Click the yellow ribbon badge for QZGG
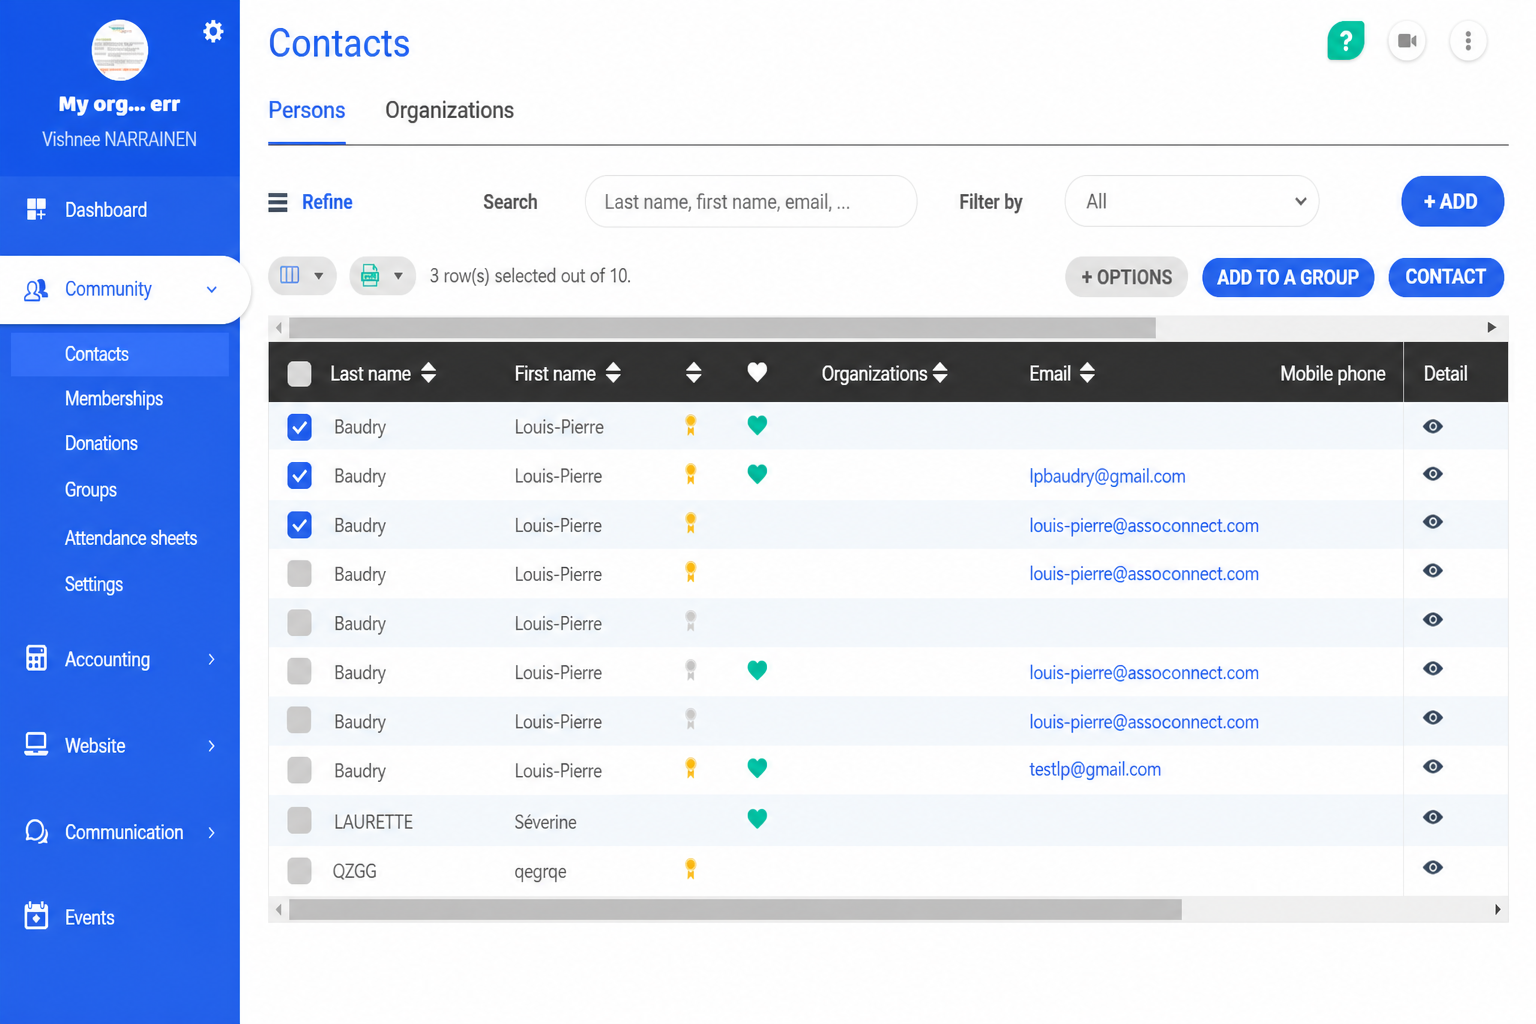Image resolution: width=1536 pixels, height=1024 pixels. click(x=690, y=869)
